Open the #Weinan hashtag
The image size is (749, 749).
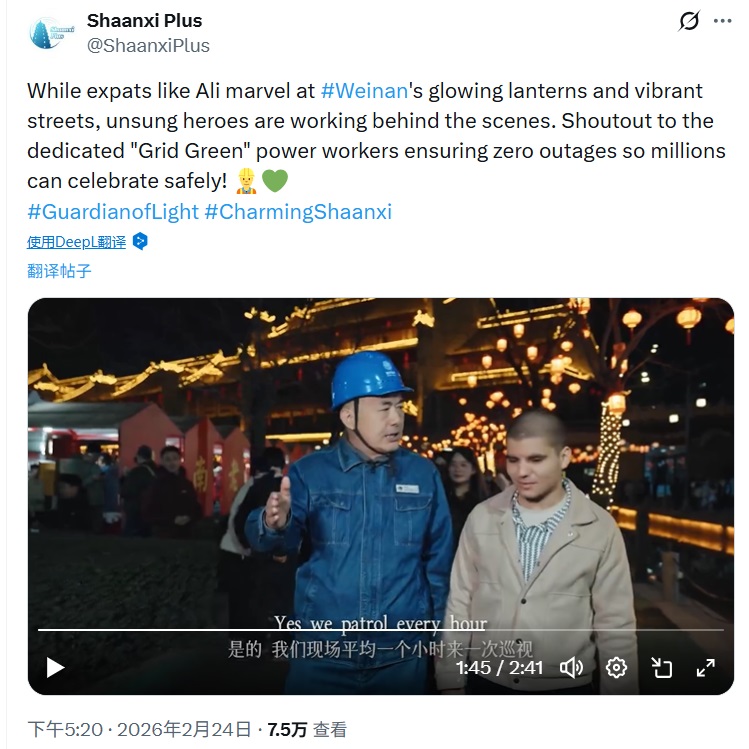point(364,91)
